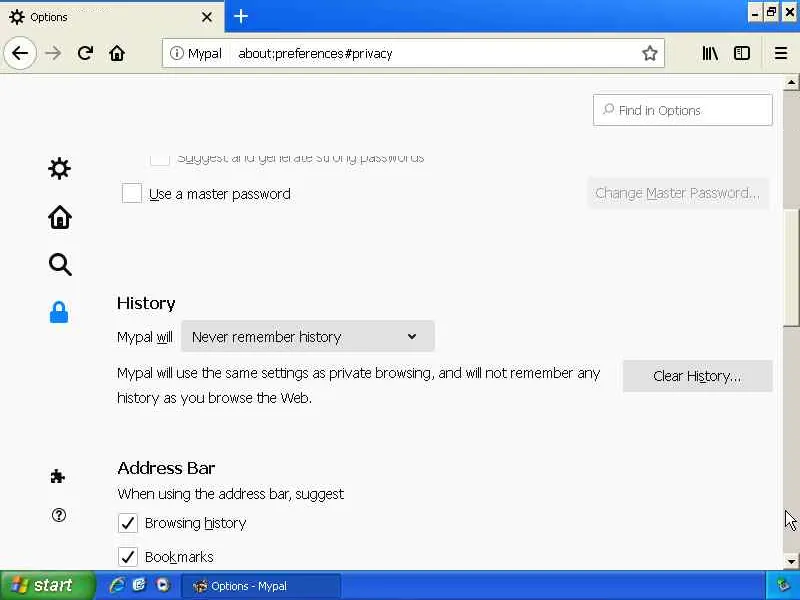Uncheck Bookmarks suggestion
Viewport: 800px width, 600px height.
[128, 557]
